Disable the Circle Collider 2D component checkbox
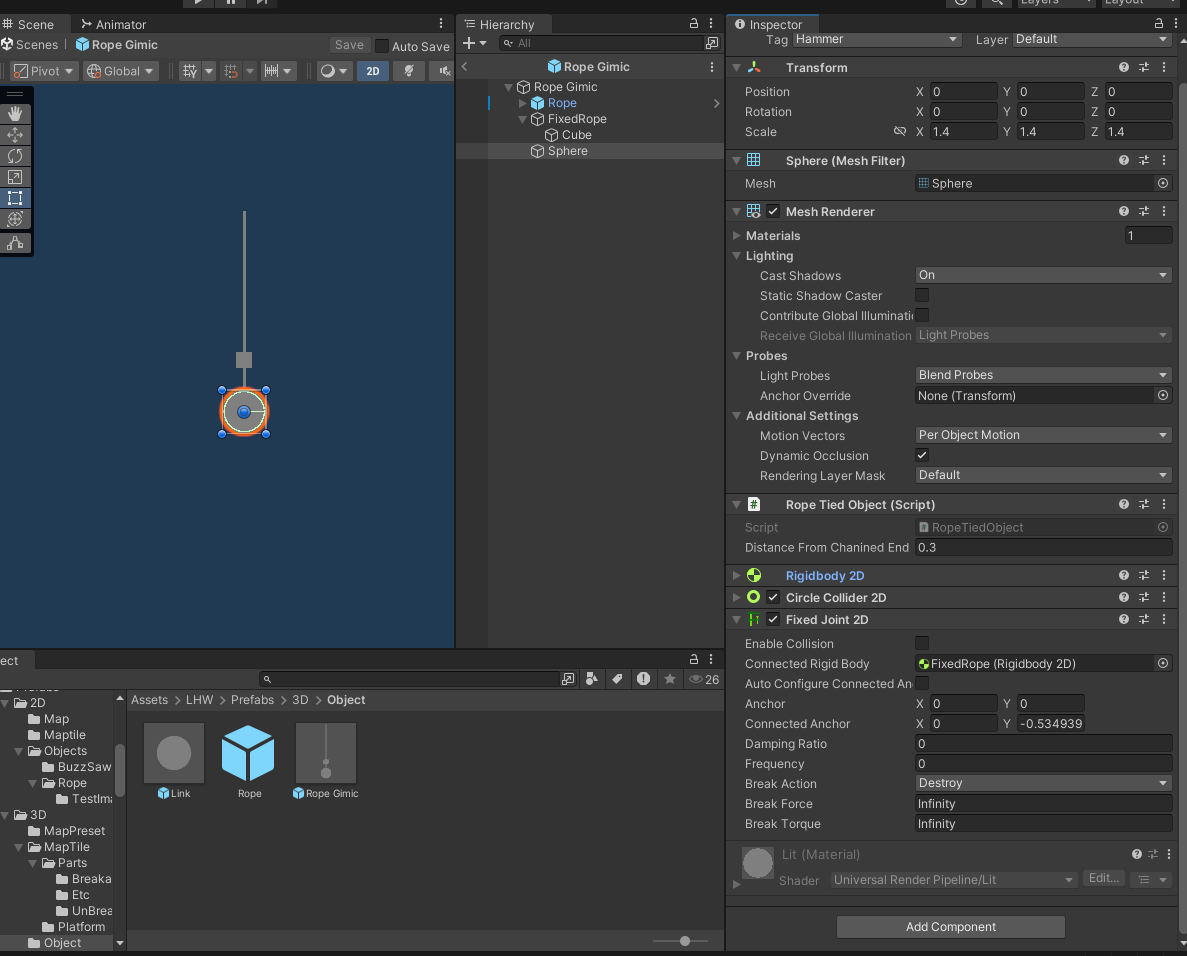The image size is (1187, 956). (x=773, y=597)
